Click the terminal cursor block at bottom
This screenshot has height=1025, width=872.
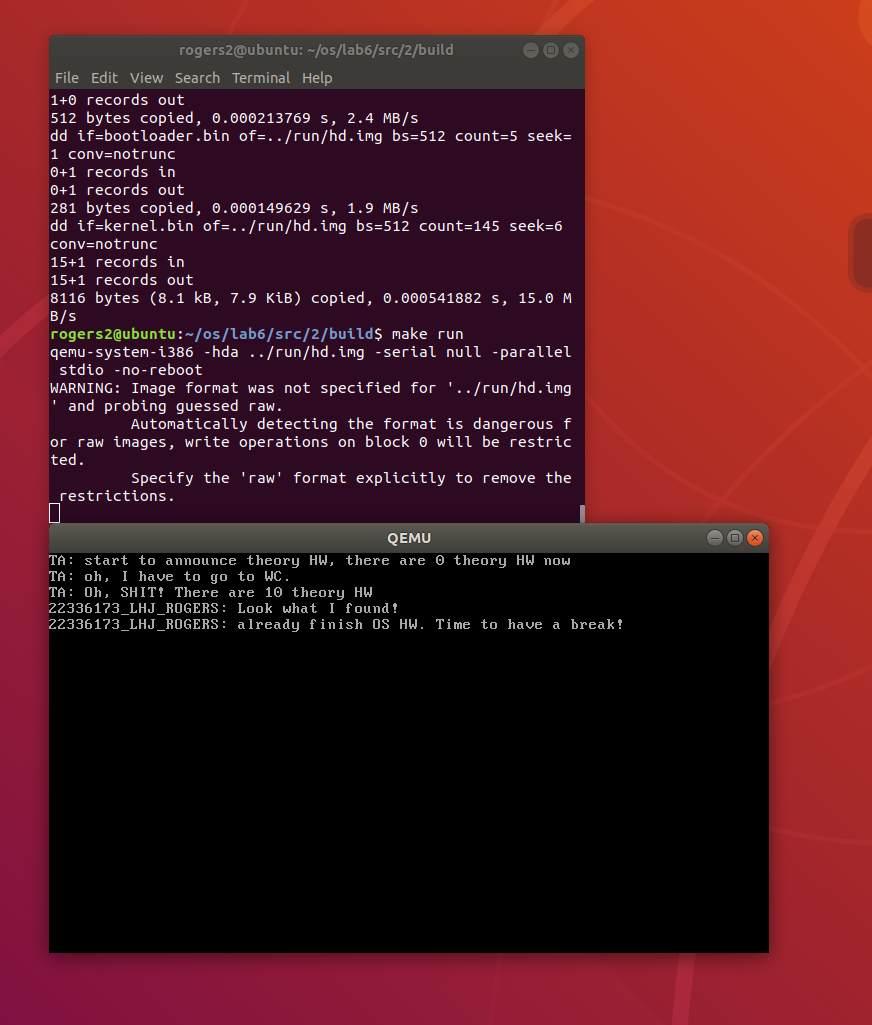click(55, 513)
